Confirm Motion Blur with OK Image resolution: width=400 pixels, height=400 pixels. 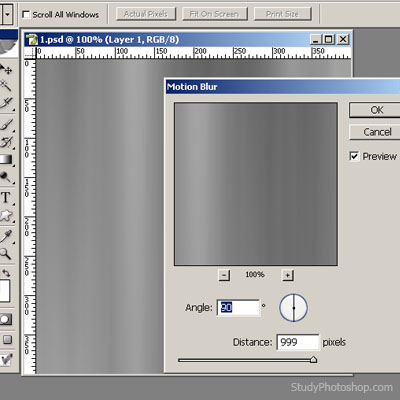[376, 110]
